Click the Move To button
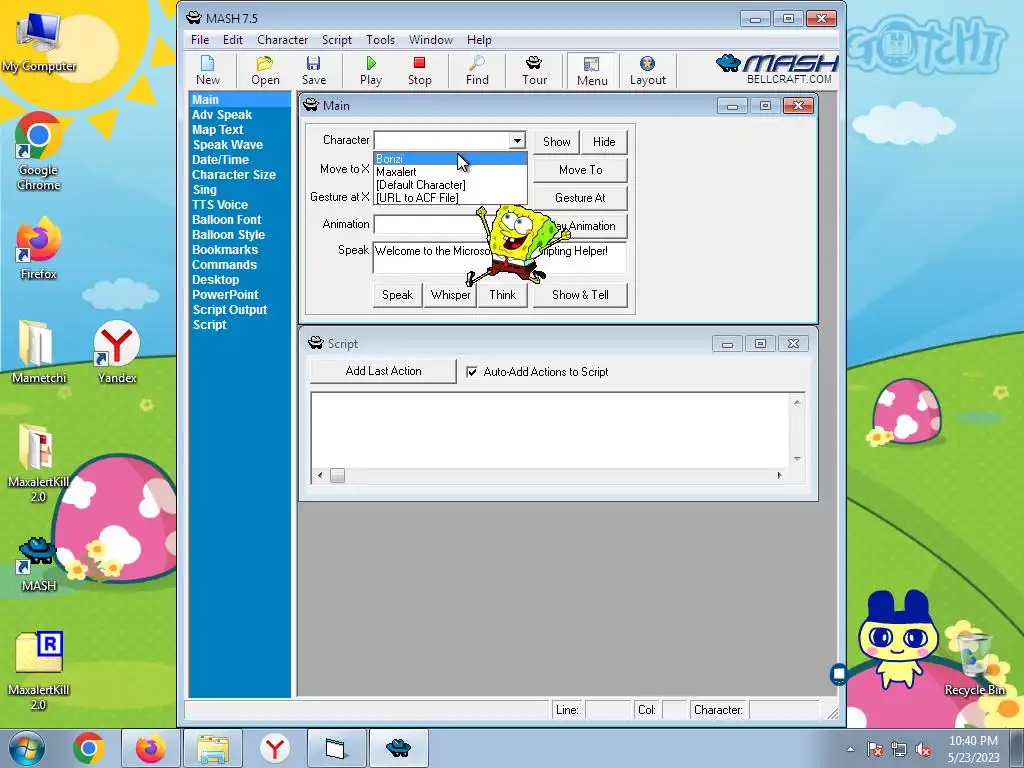1024x768 pixels. [581, 170]
